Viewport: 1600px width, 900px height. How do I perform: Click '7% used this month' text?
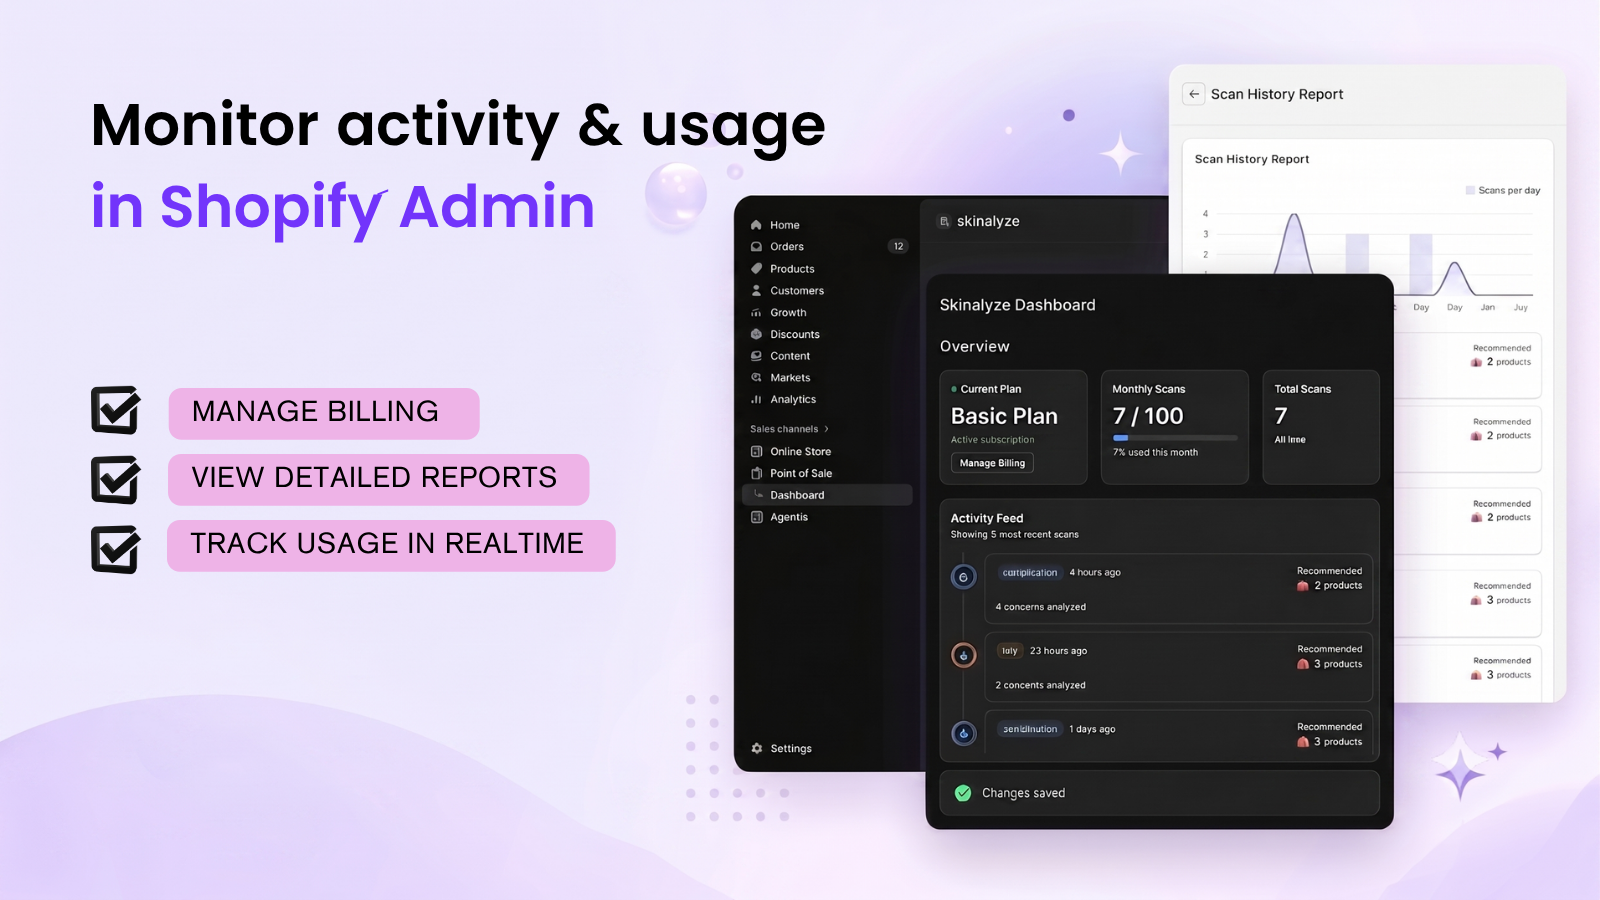1155,452
